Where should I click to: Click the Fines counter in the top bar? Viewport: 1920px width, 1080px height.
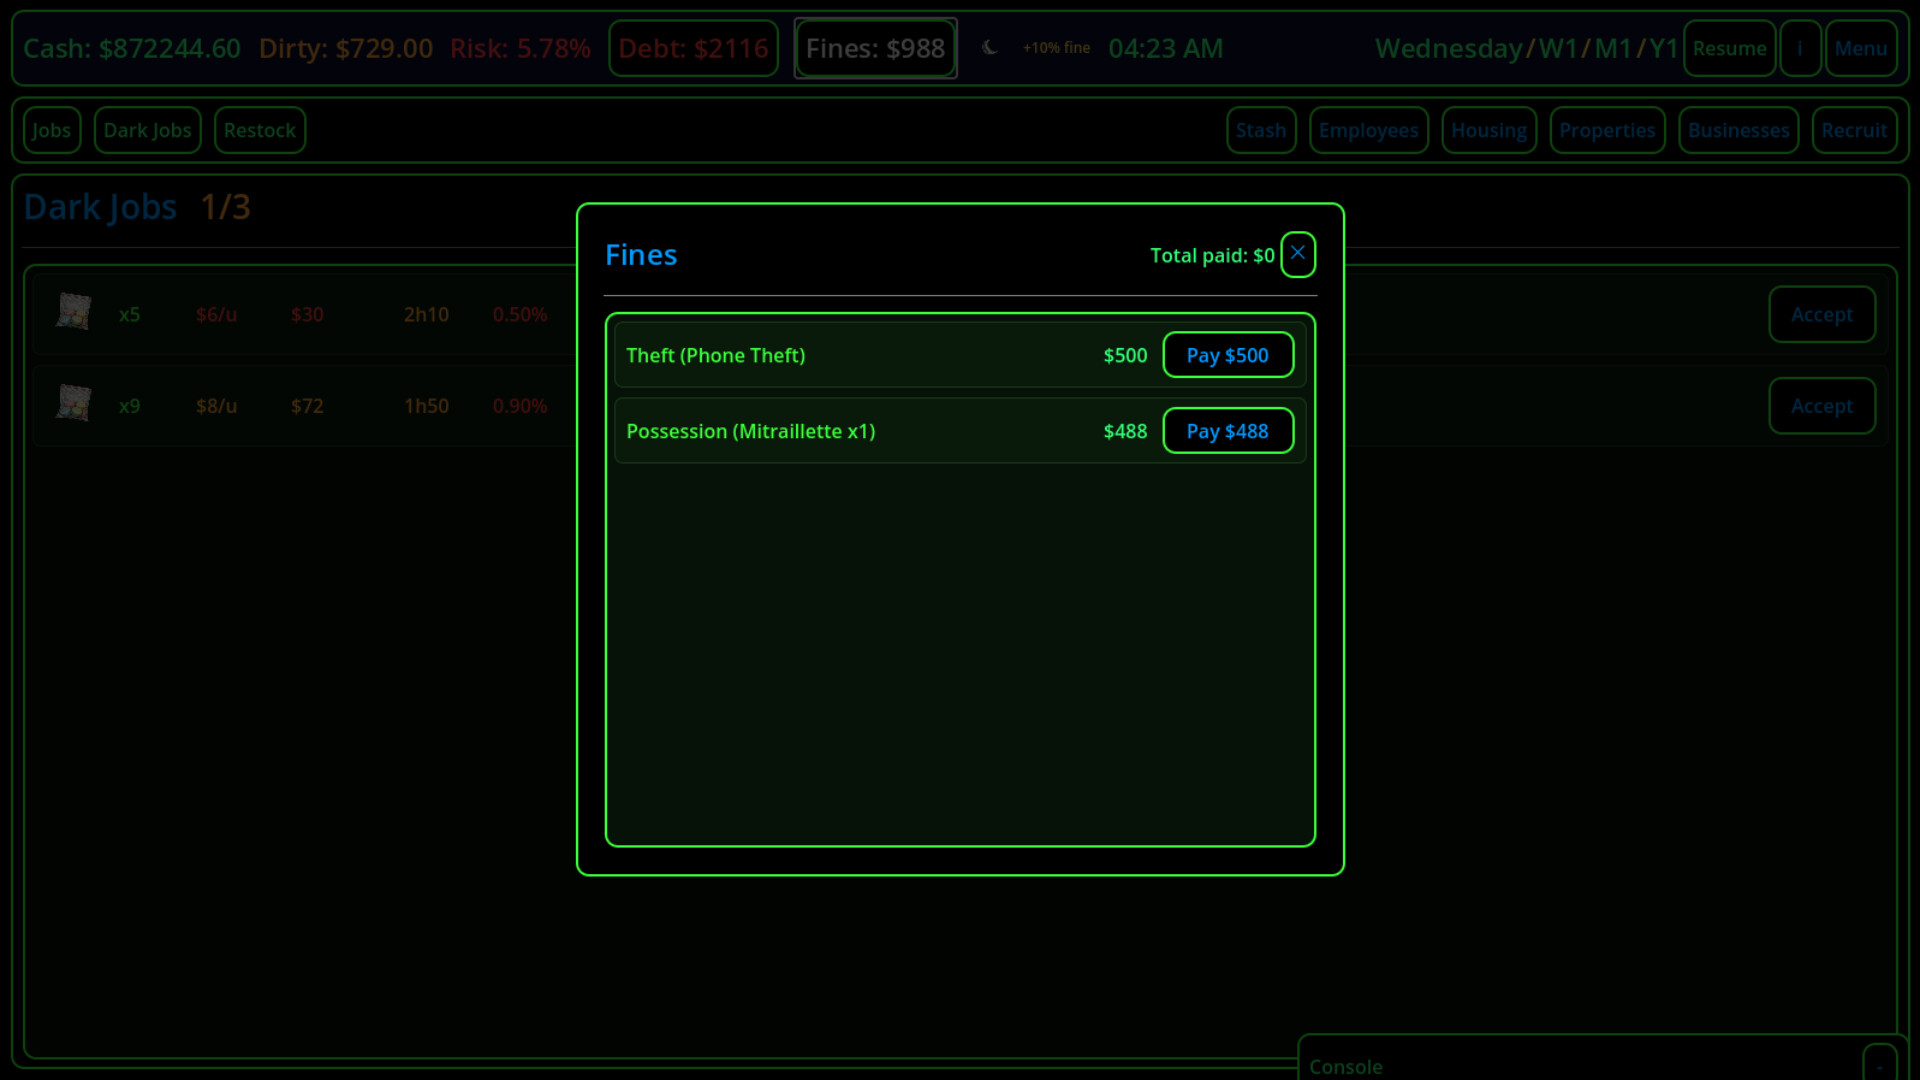[x=875, y=47]
